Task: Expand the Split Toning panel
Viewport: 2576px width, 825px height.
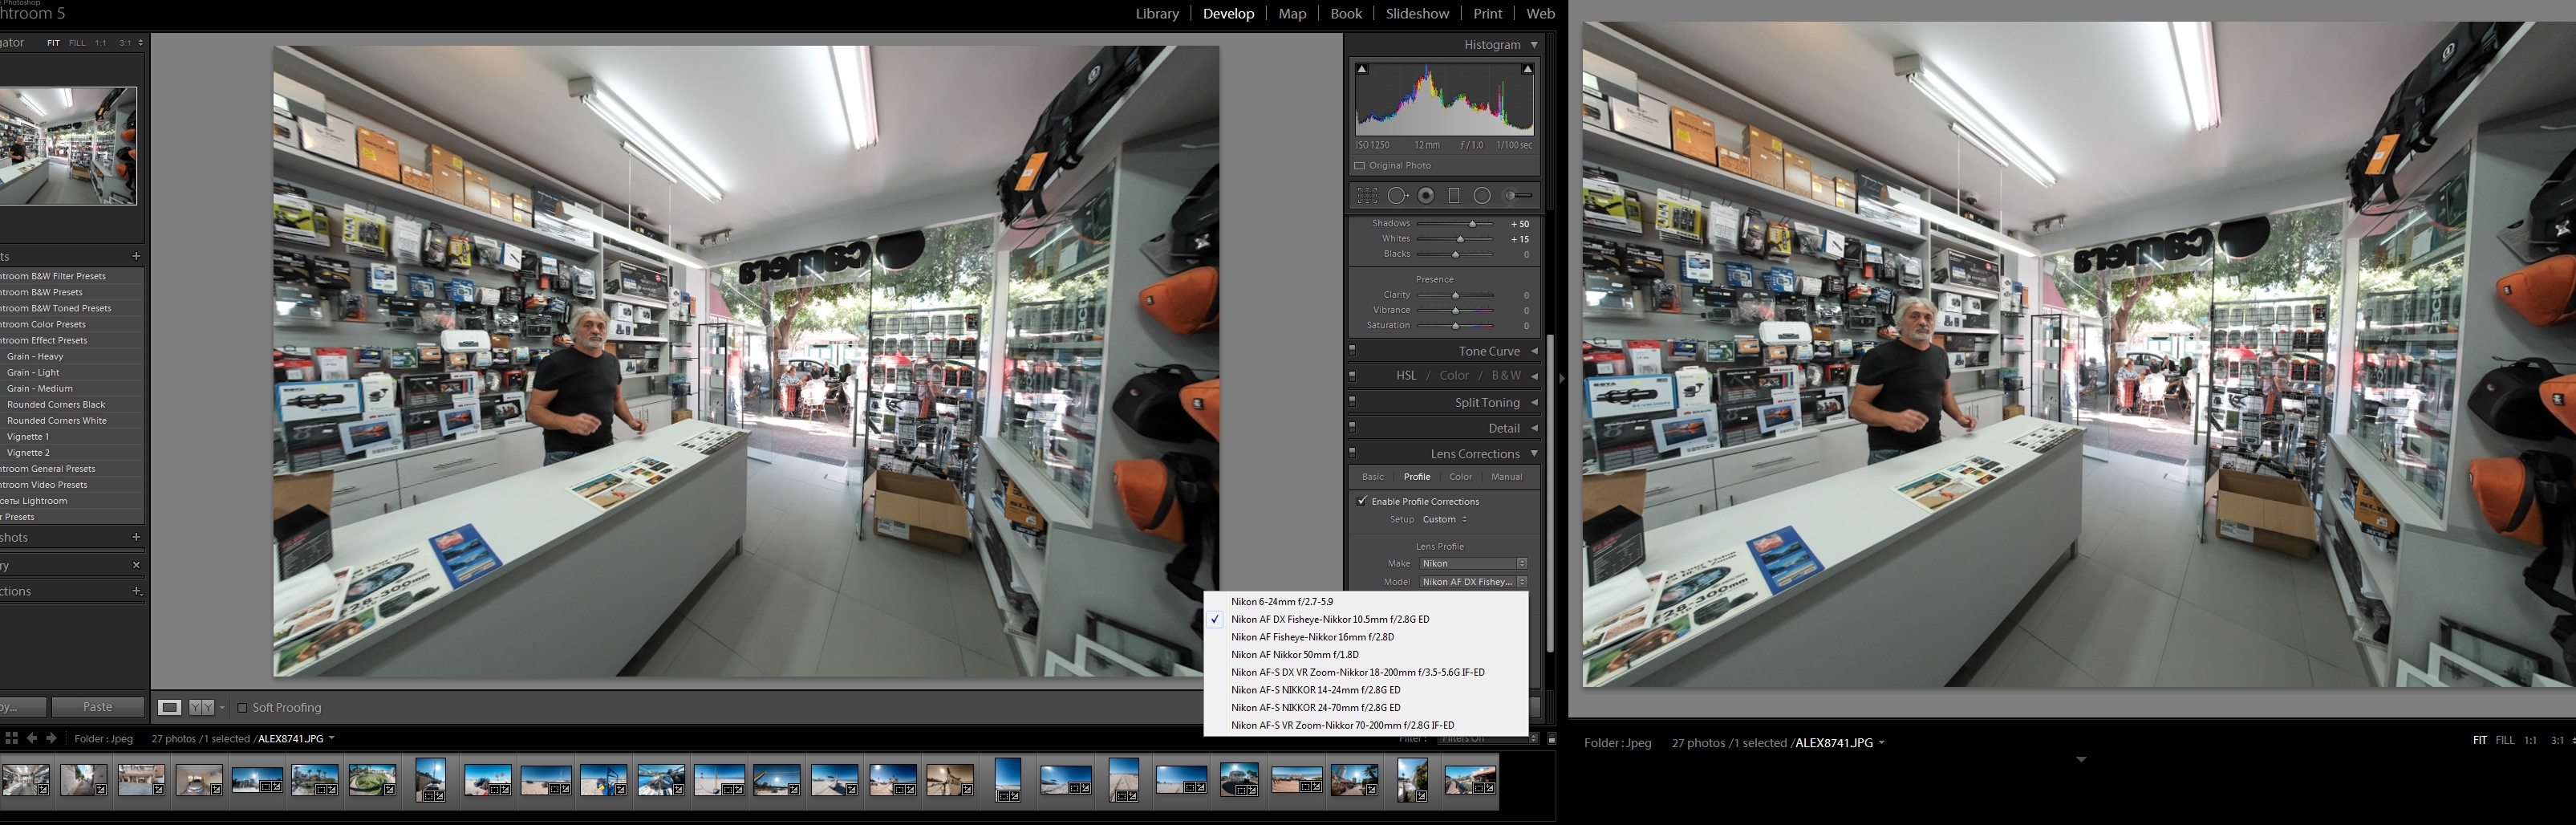Action: point(1534,402)
